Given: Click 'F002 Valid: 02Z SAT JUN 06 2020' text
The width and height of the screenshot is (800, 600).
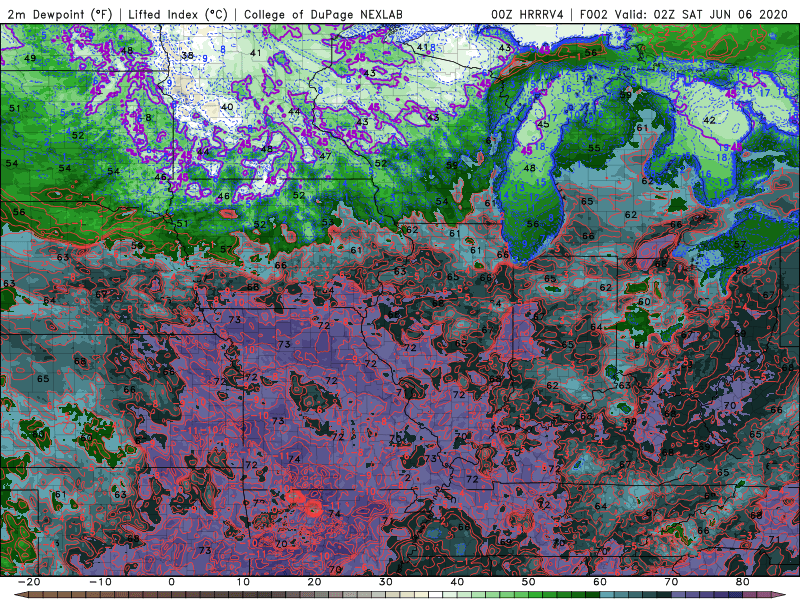Looking at the screenshot, I should tap(684, 14).
